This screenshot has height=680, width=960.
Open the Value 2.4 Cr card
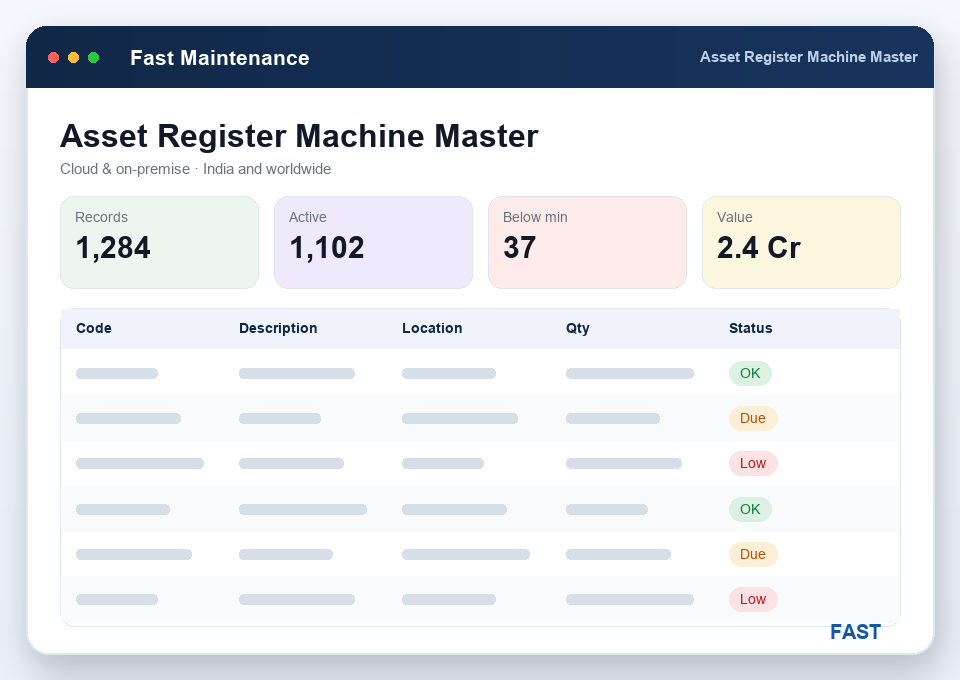[x=801, y=242]
